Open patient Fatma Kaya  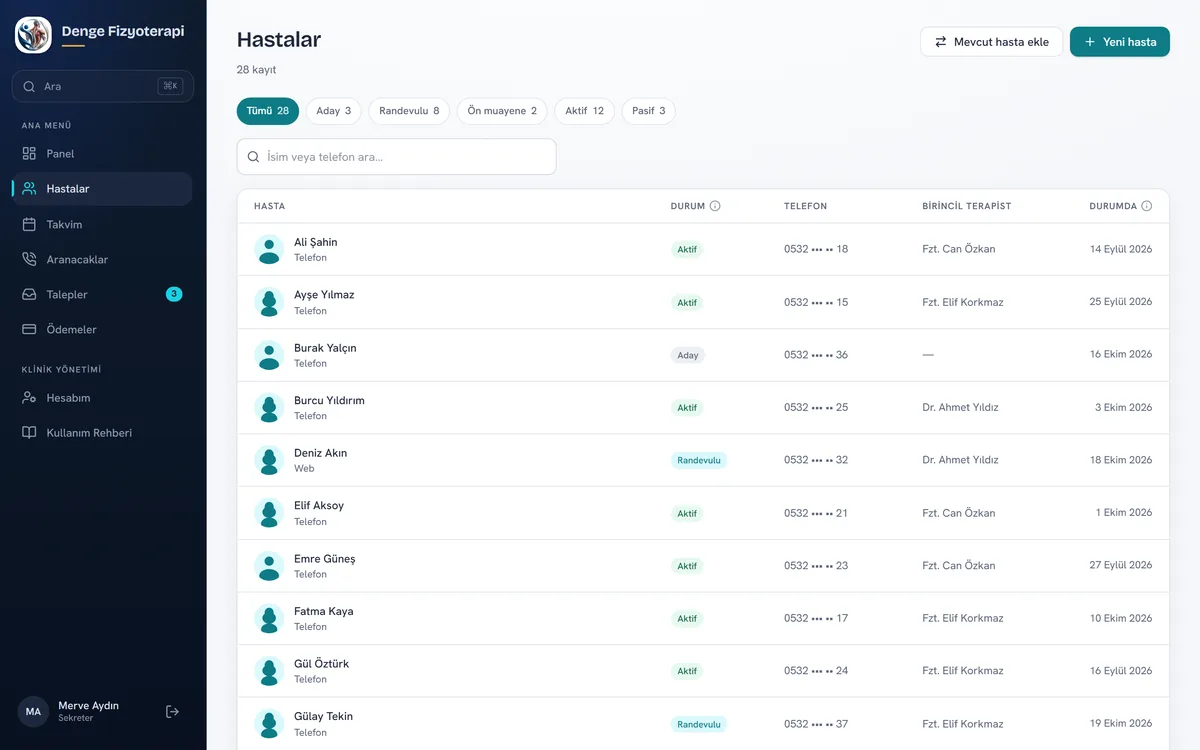point(703,619)
